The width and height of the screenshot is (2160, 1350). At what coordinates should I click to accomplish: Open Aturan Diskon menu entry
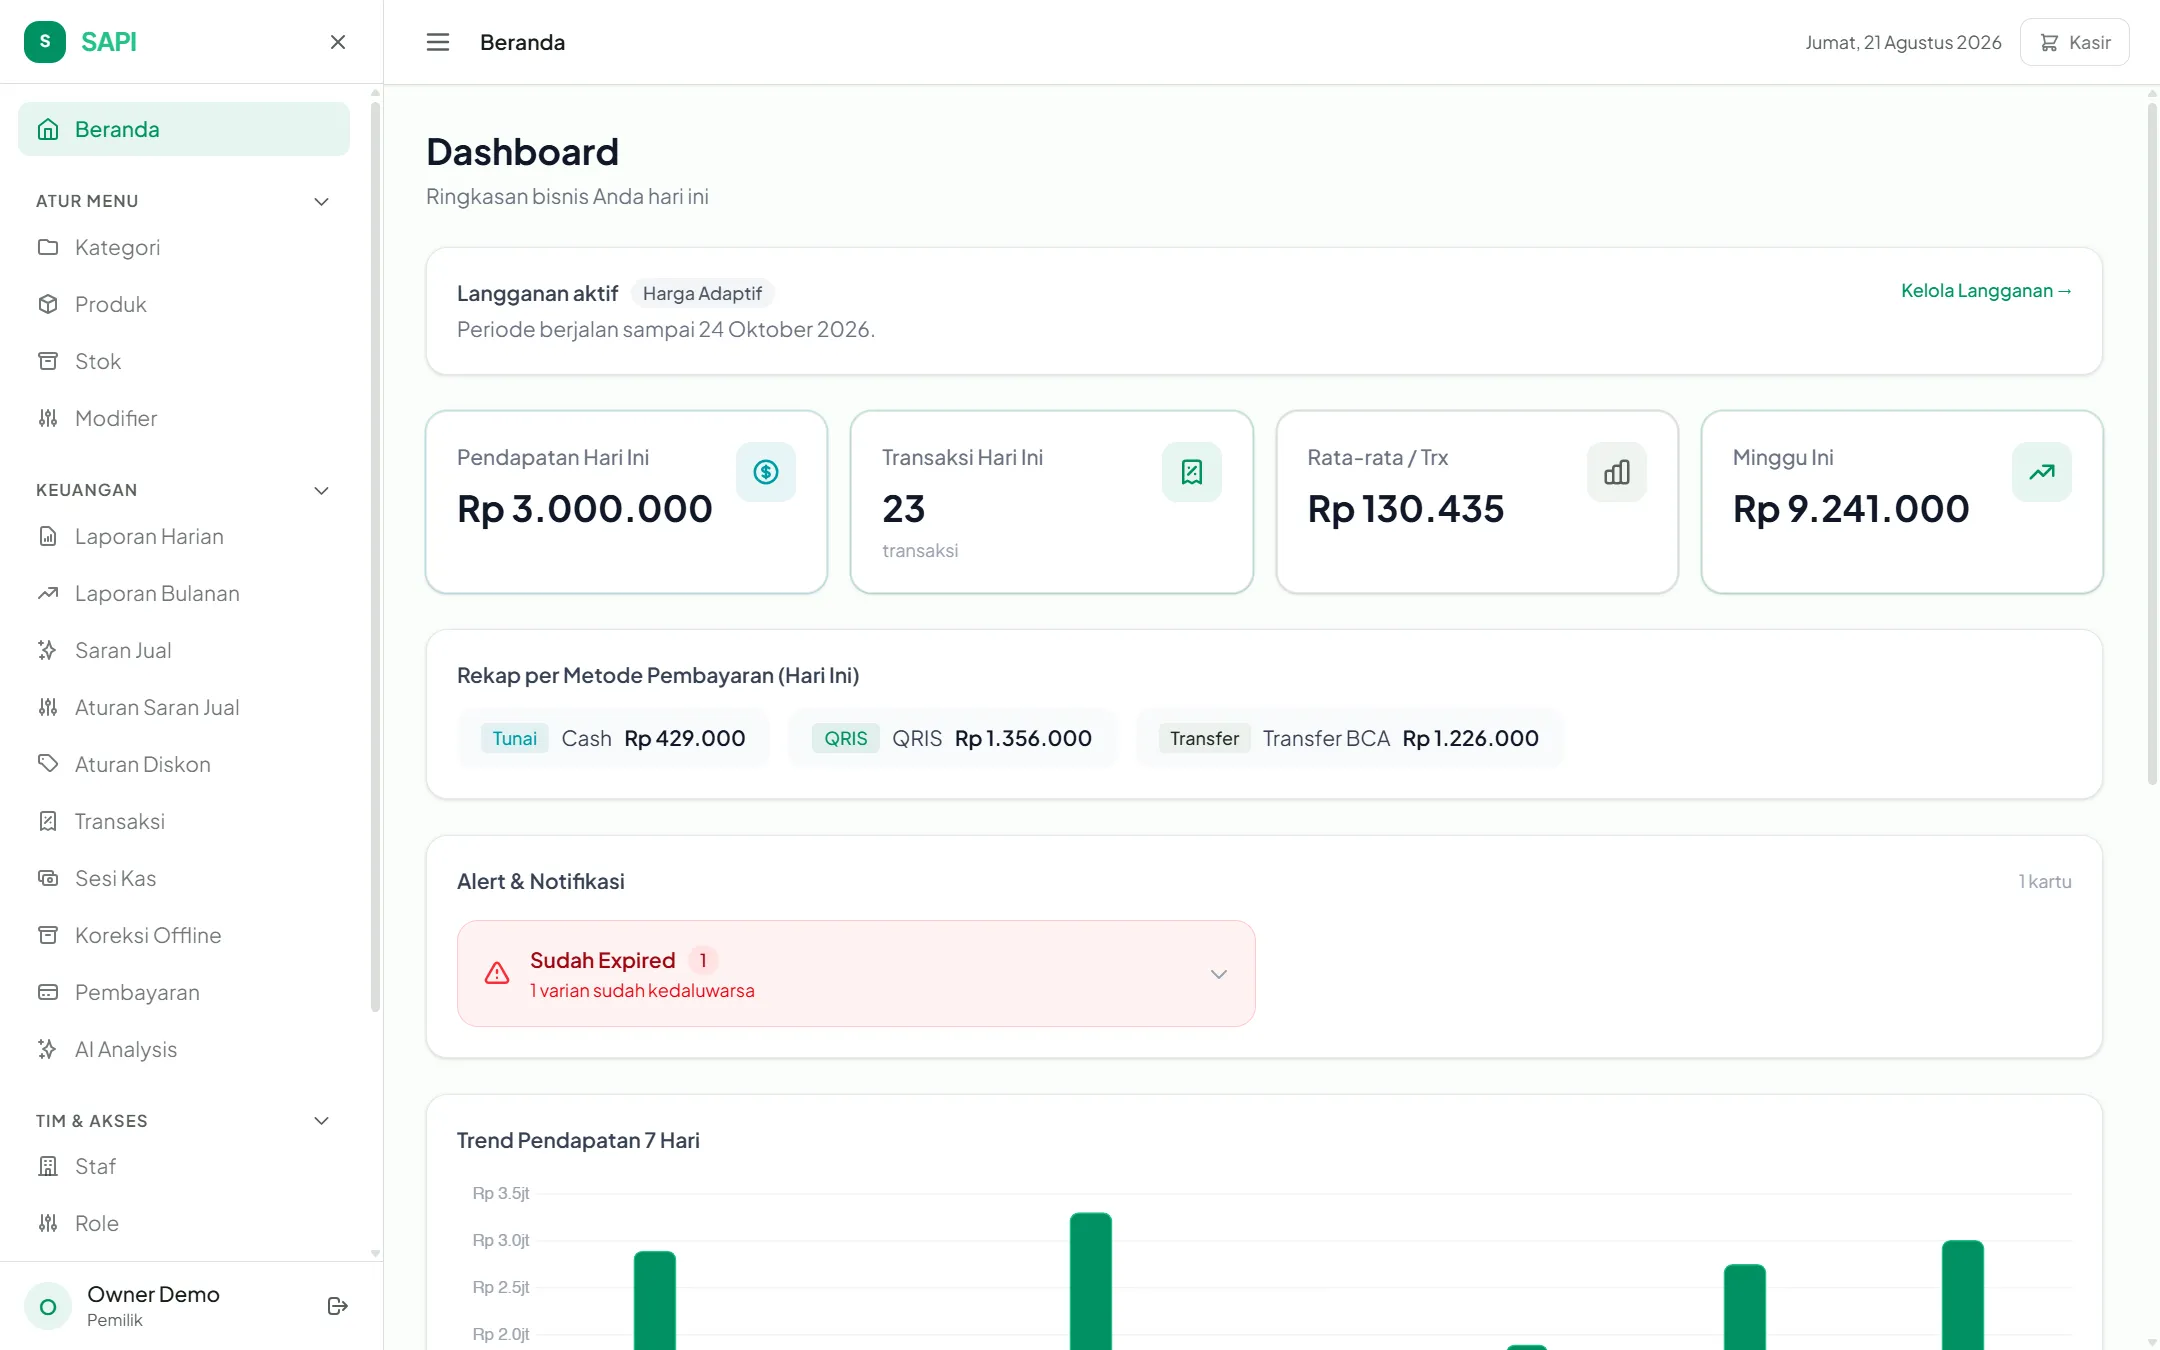tap(143, 764)
